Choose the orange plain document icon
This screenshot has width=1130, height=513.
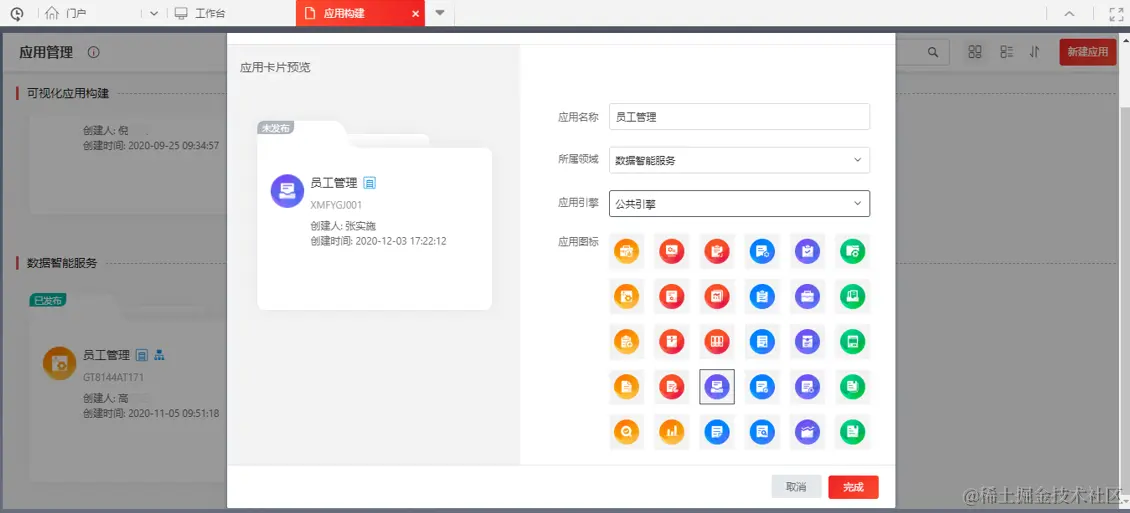coord(626,387)
